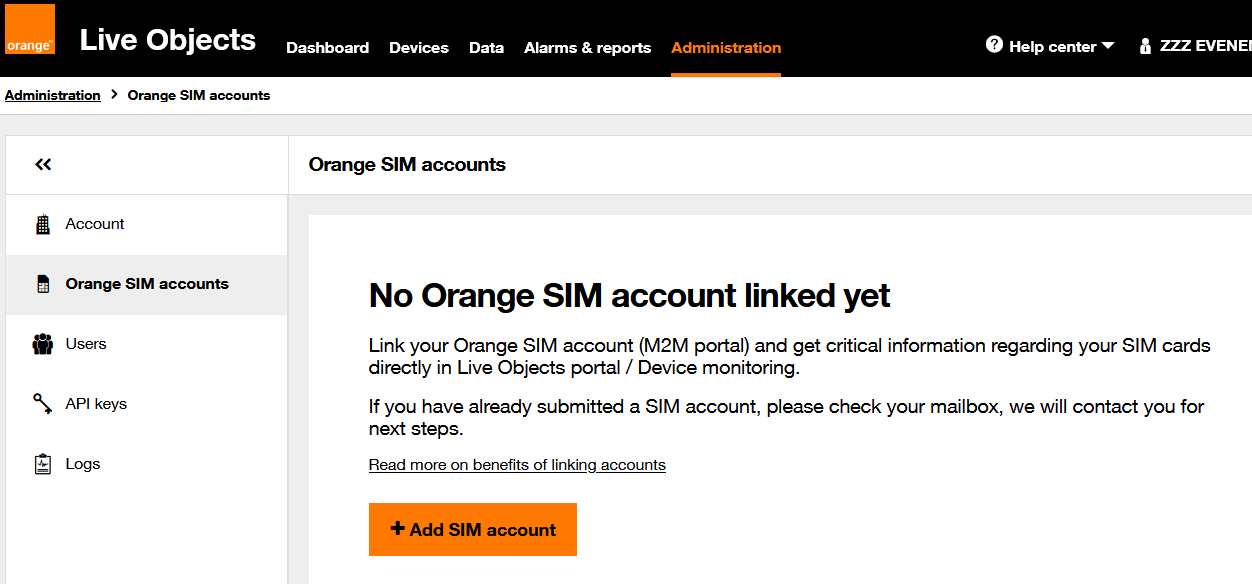Click the Orange SIM accounts page heading

pyautogui.click(x=406, y=164)
